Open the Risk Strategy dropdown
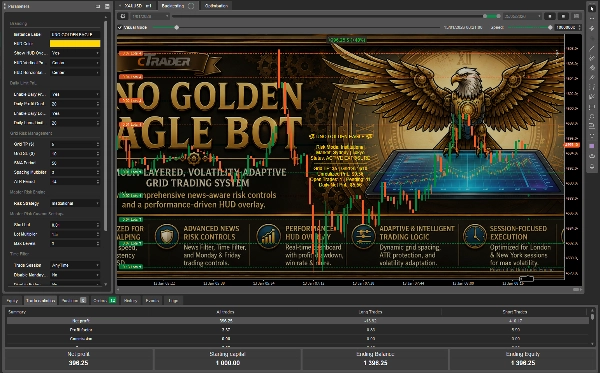 coord(75,203)
